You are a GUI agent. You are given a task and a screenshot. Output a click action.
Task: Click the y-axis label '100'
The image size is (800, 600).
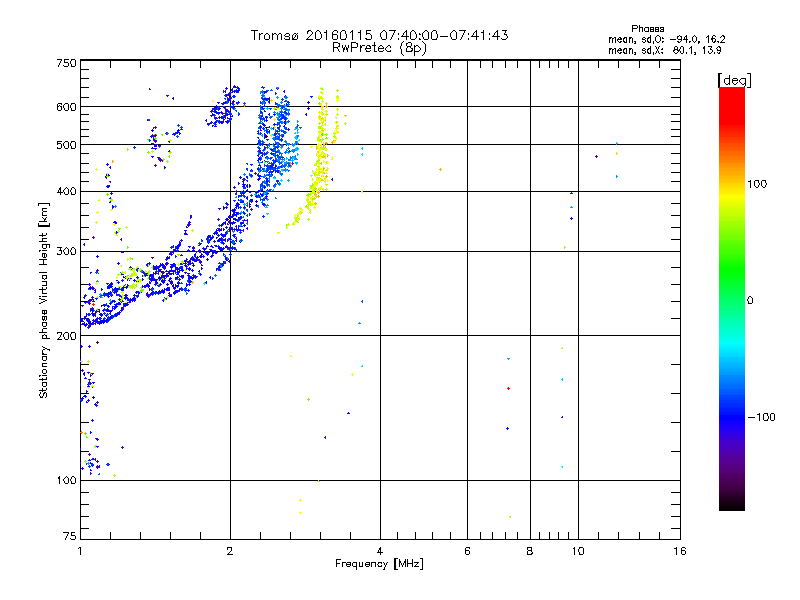point(66,480)
